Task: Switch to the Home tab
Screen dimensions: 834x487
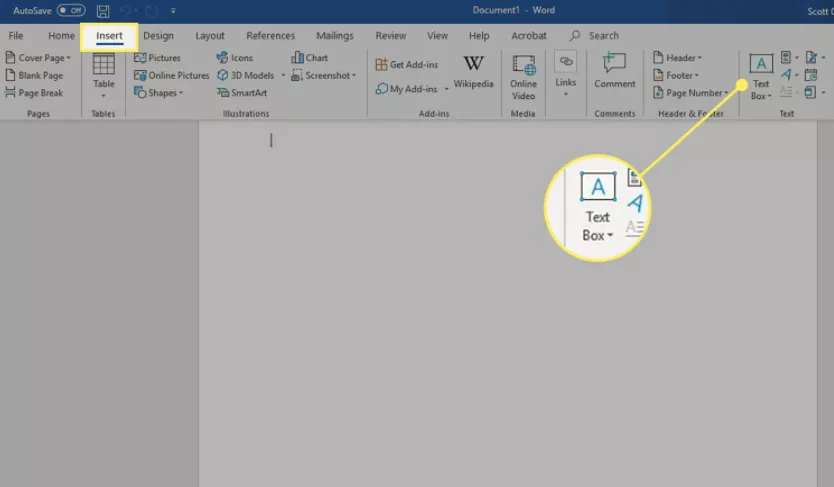Action: pos(61,36)
